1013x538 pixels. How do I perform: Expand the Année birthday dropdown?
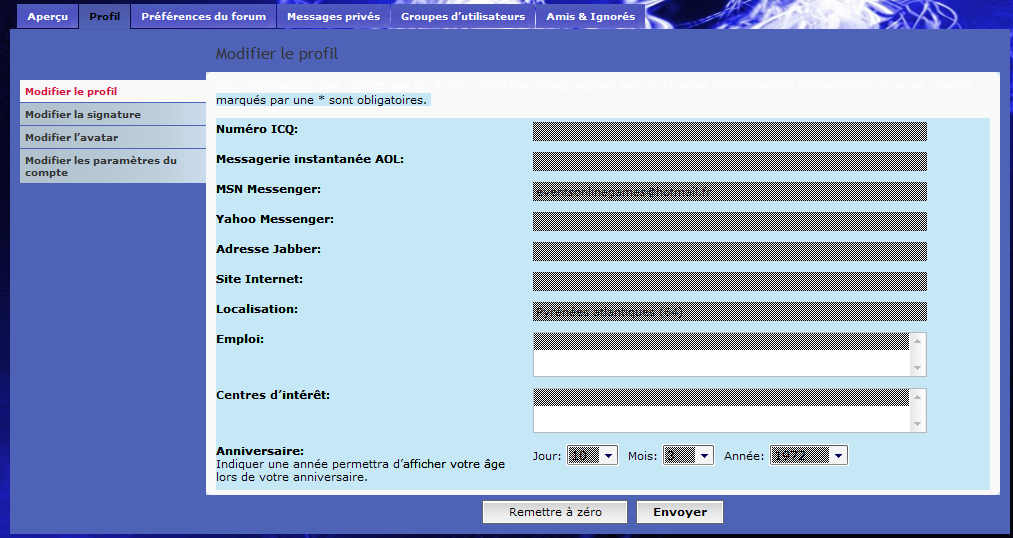point(808,455)
